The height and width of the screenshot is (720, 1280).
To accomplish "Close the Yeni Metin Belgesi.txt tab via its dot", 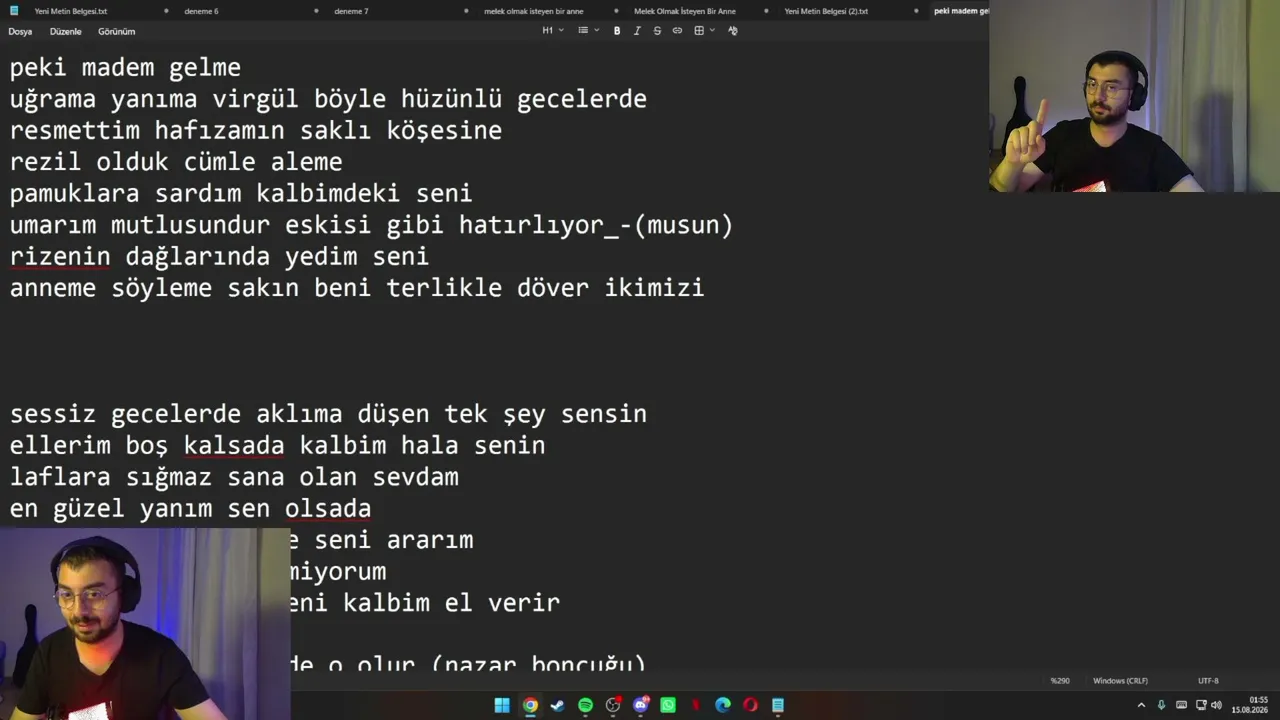I will [x=166, y=11].
